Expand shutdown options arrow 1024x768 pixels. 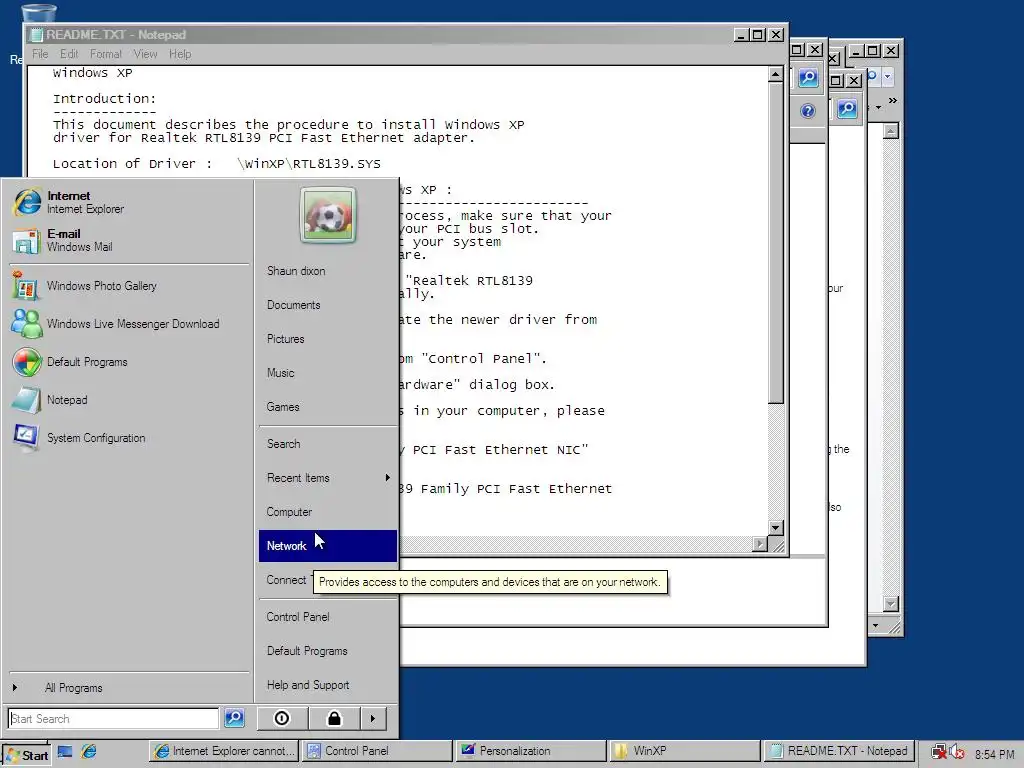[x=372, y=718]
